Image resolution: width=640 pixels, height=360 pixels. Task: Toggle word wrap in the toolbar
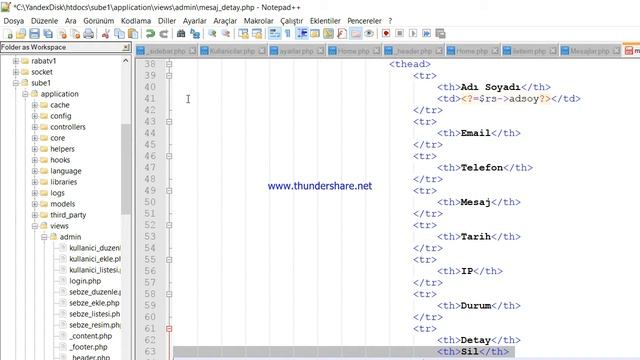[x=275, y=34]
